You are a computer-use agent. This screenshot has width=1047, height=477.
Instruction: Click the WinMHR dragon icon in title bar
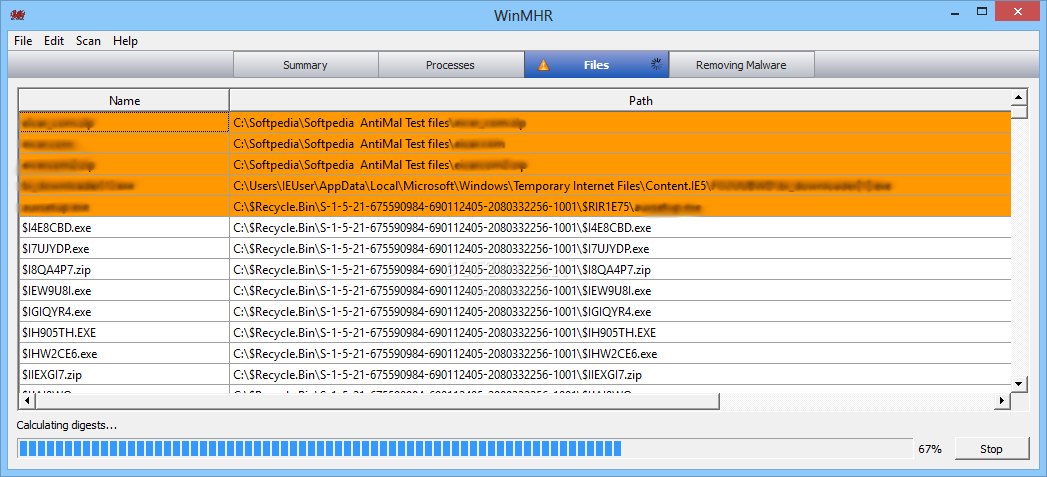point(17,13)
